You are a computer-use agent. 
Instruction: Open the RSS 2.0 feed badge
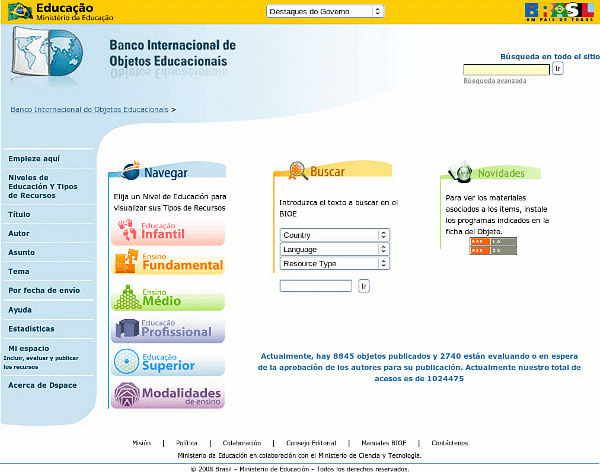[x=493, y=250]
